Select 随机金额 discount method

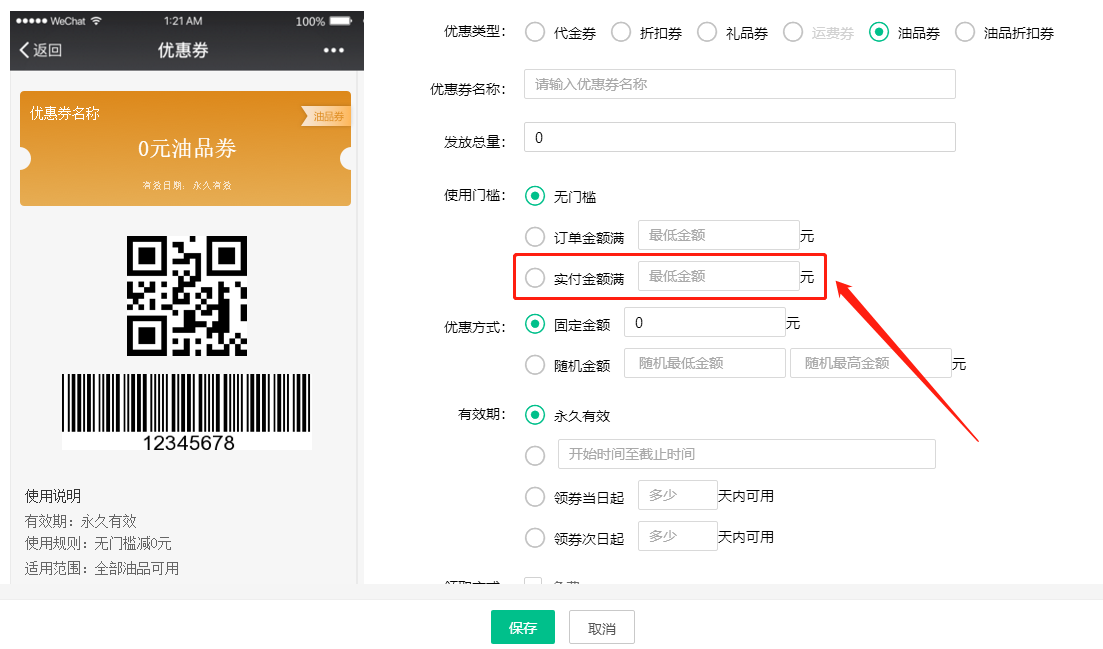point(535,365)
